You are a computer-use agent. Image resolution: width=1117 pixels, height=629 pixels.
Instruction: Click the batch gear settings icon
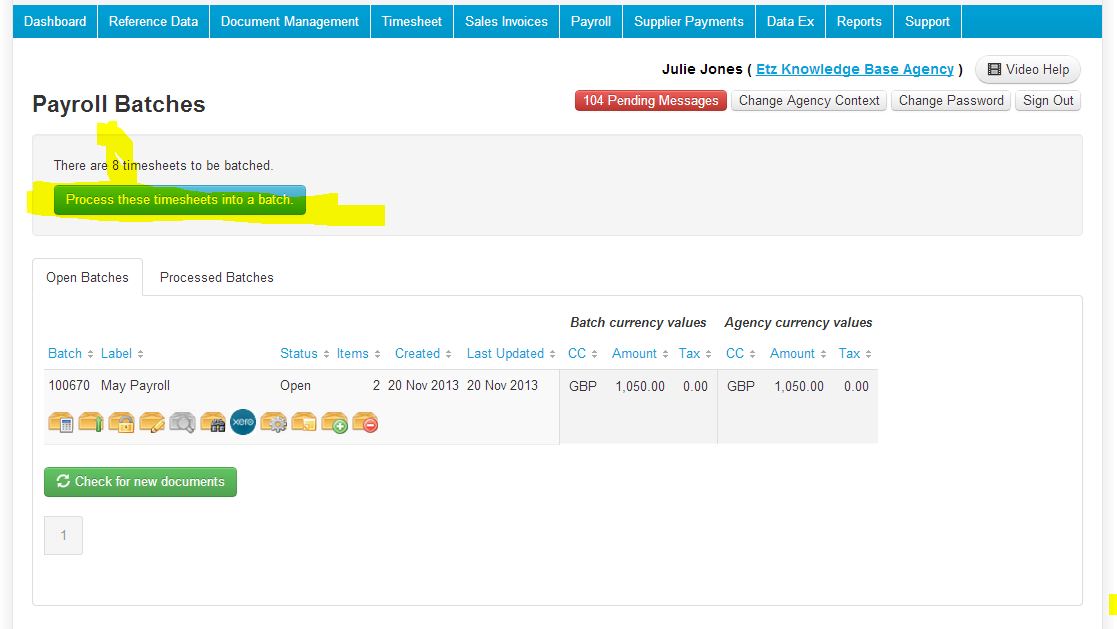click(274, 422)
